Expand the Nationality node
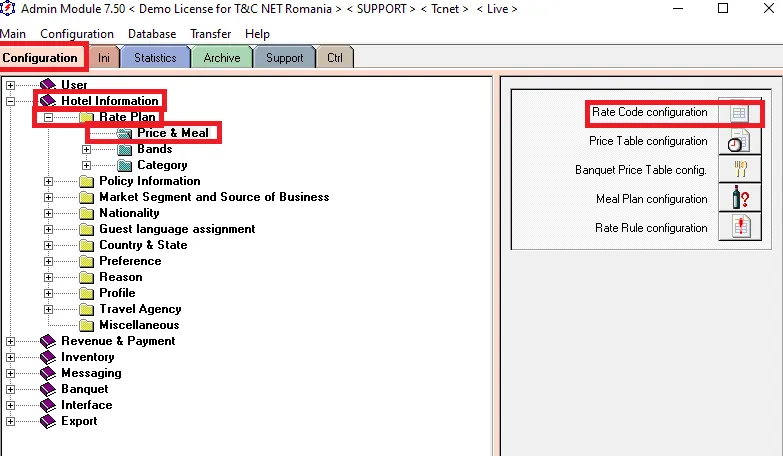The image size is (783, 456). point(48,213)
